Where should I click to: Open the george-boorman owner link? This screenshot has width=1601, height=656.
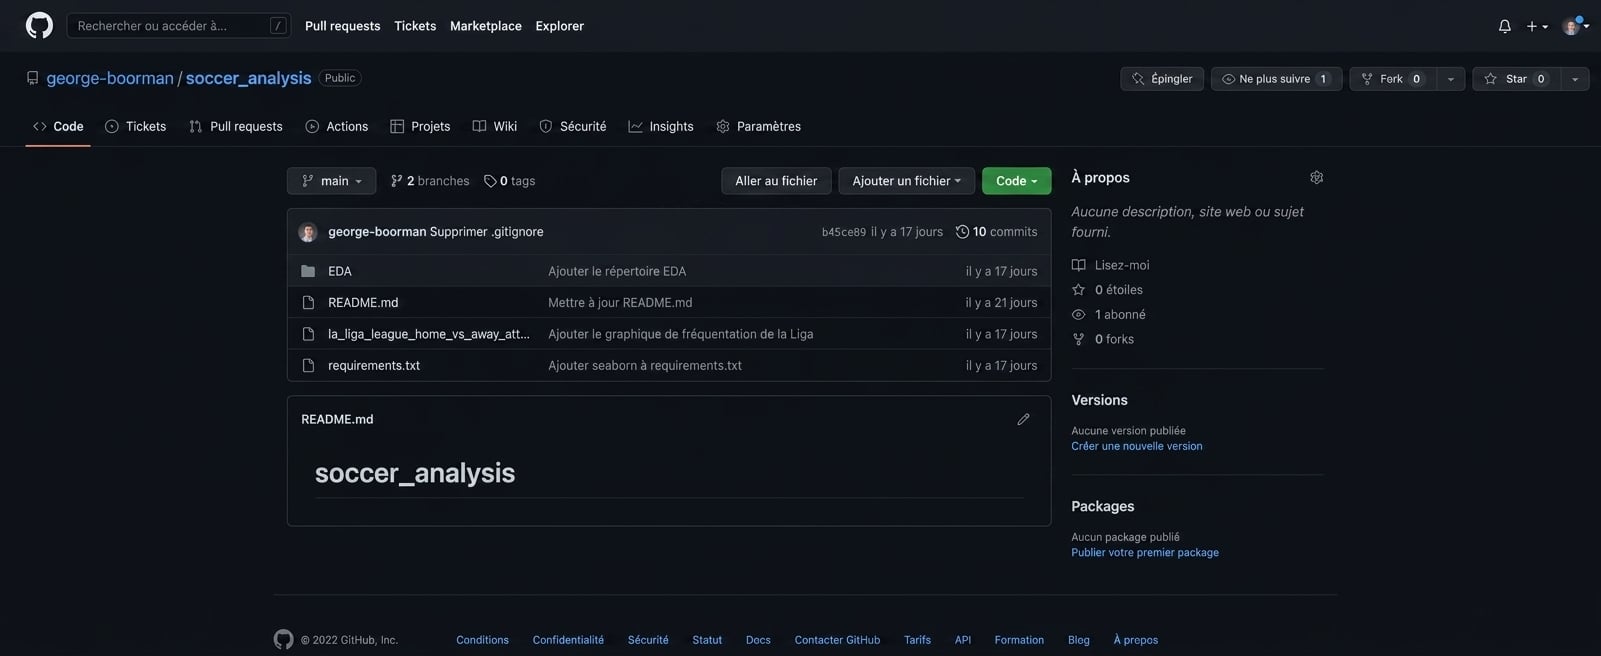click(x=110, y=78)
